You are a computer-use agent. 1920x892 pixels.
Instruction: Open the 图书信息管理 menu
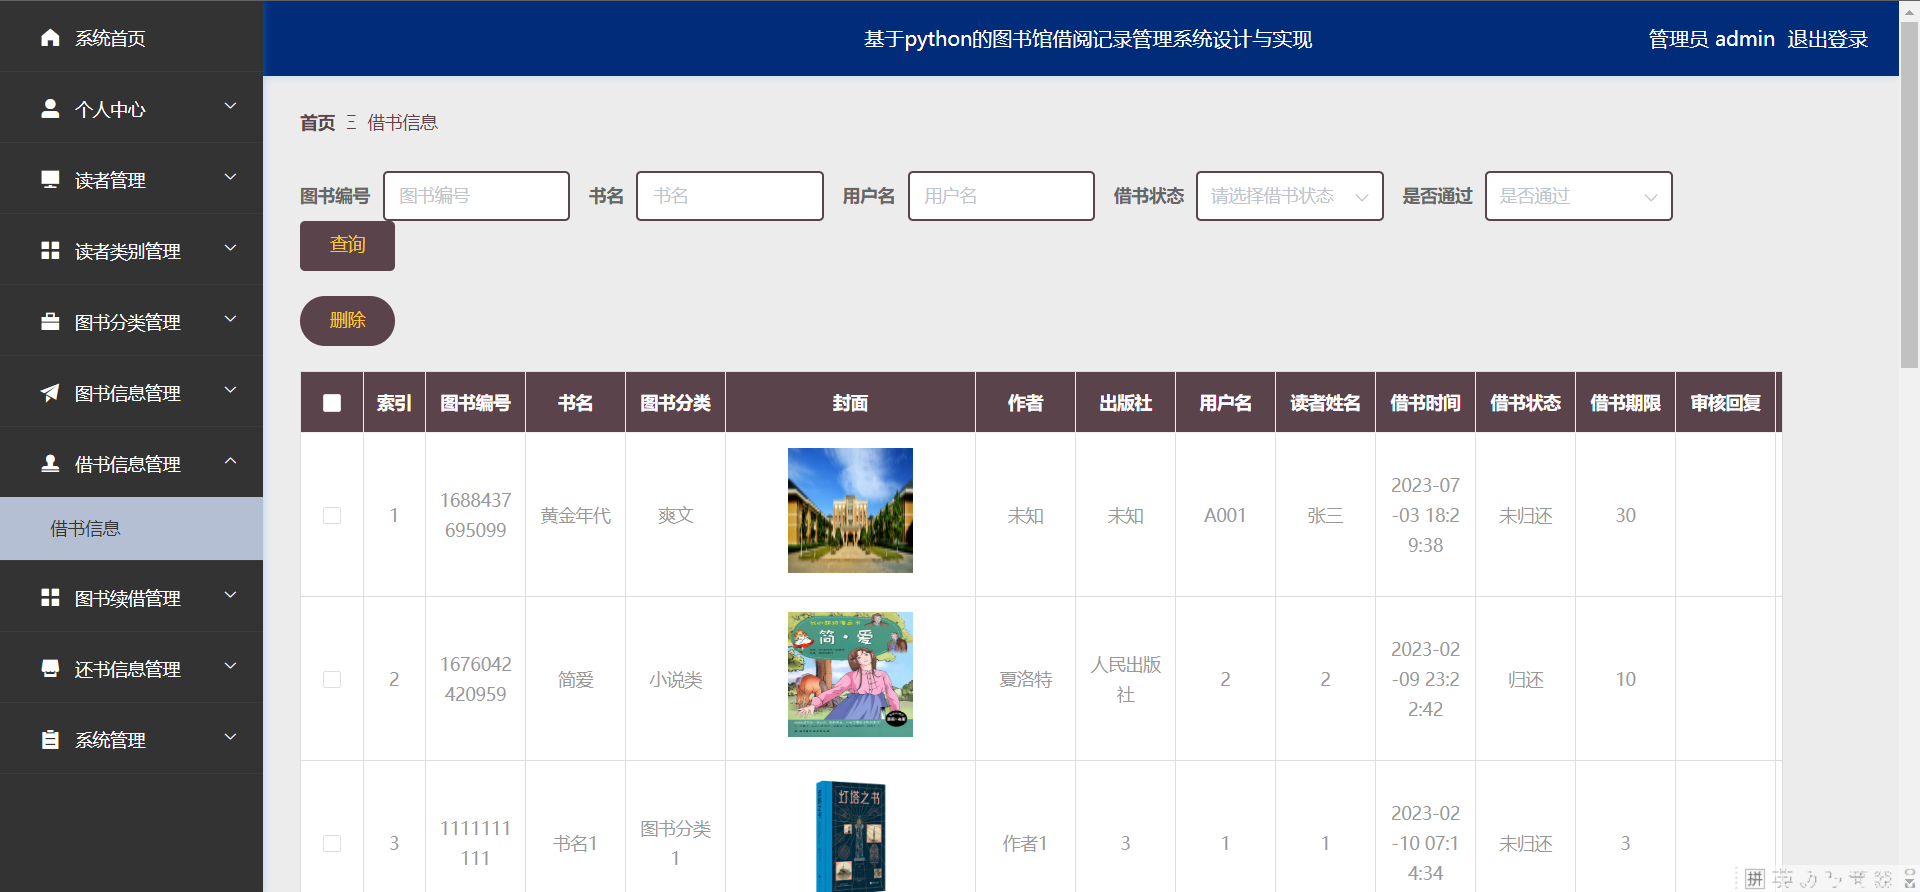[x=131, y=393]
